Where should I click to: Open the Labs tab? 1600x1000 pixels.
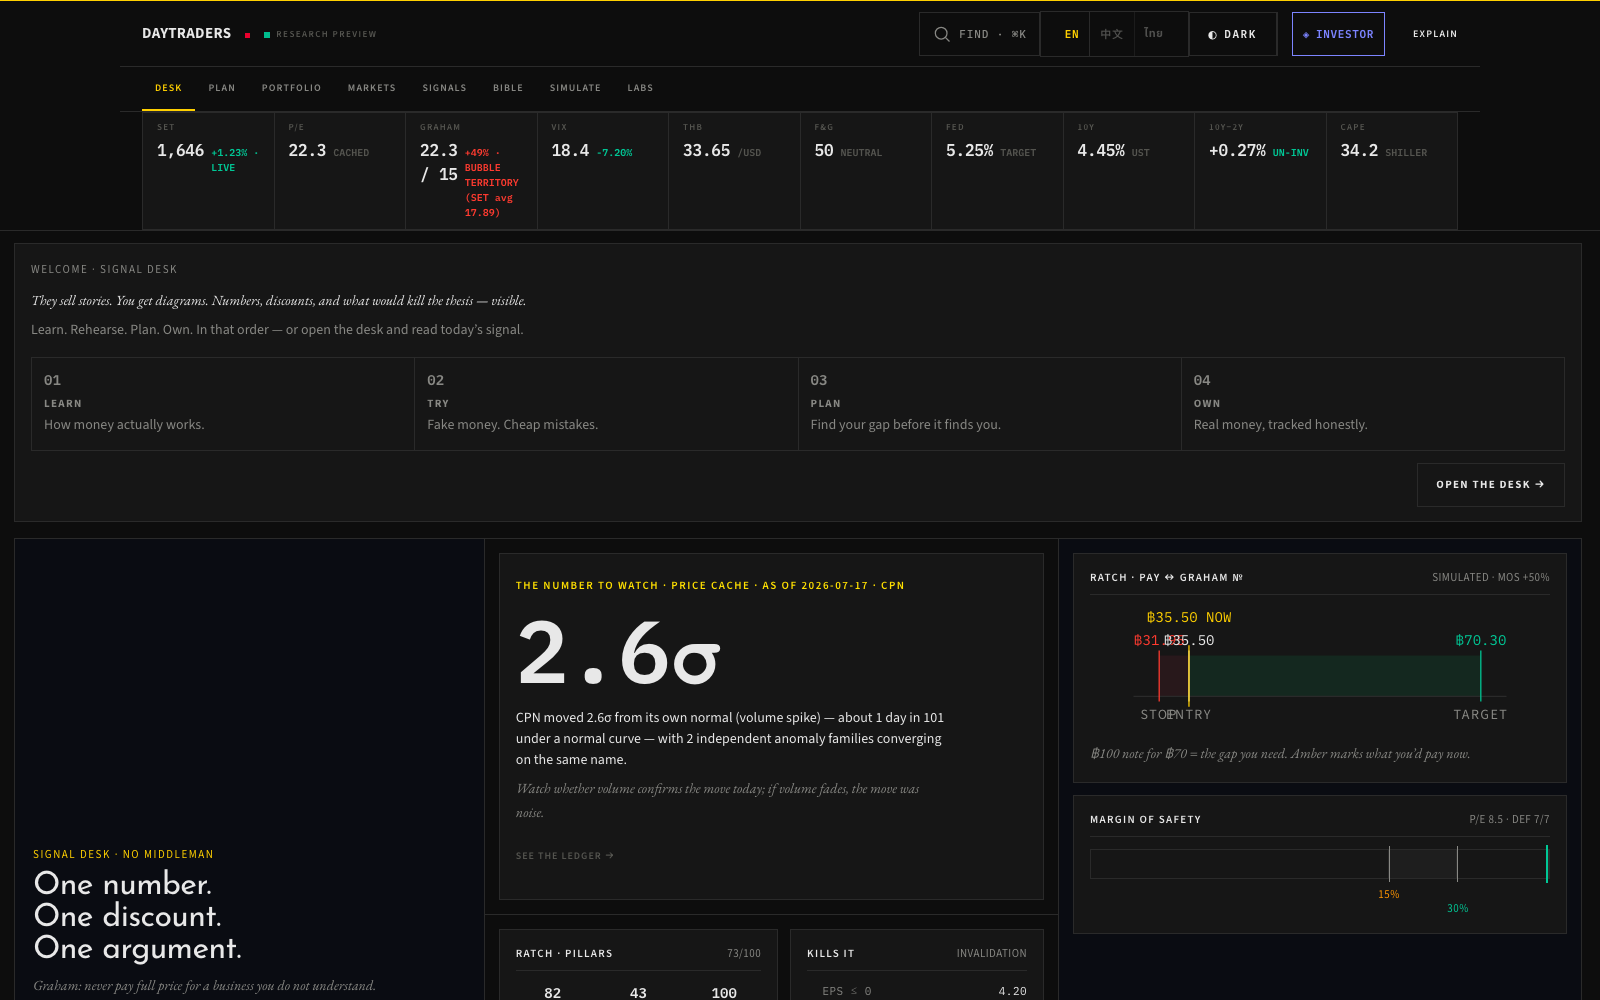(640, 88)
